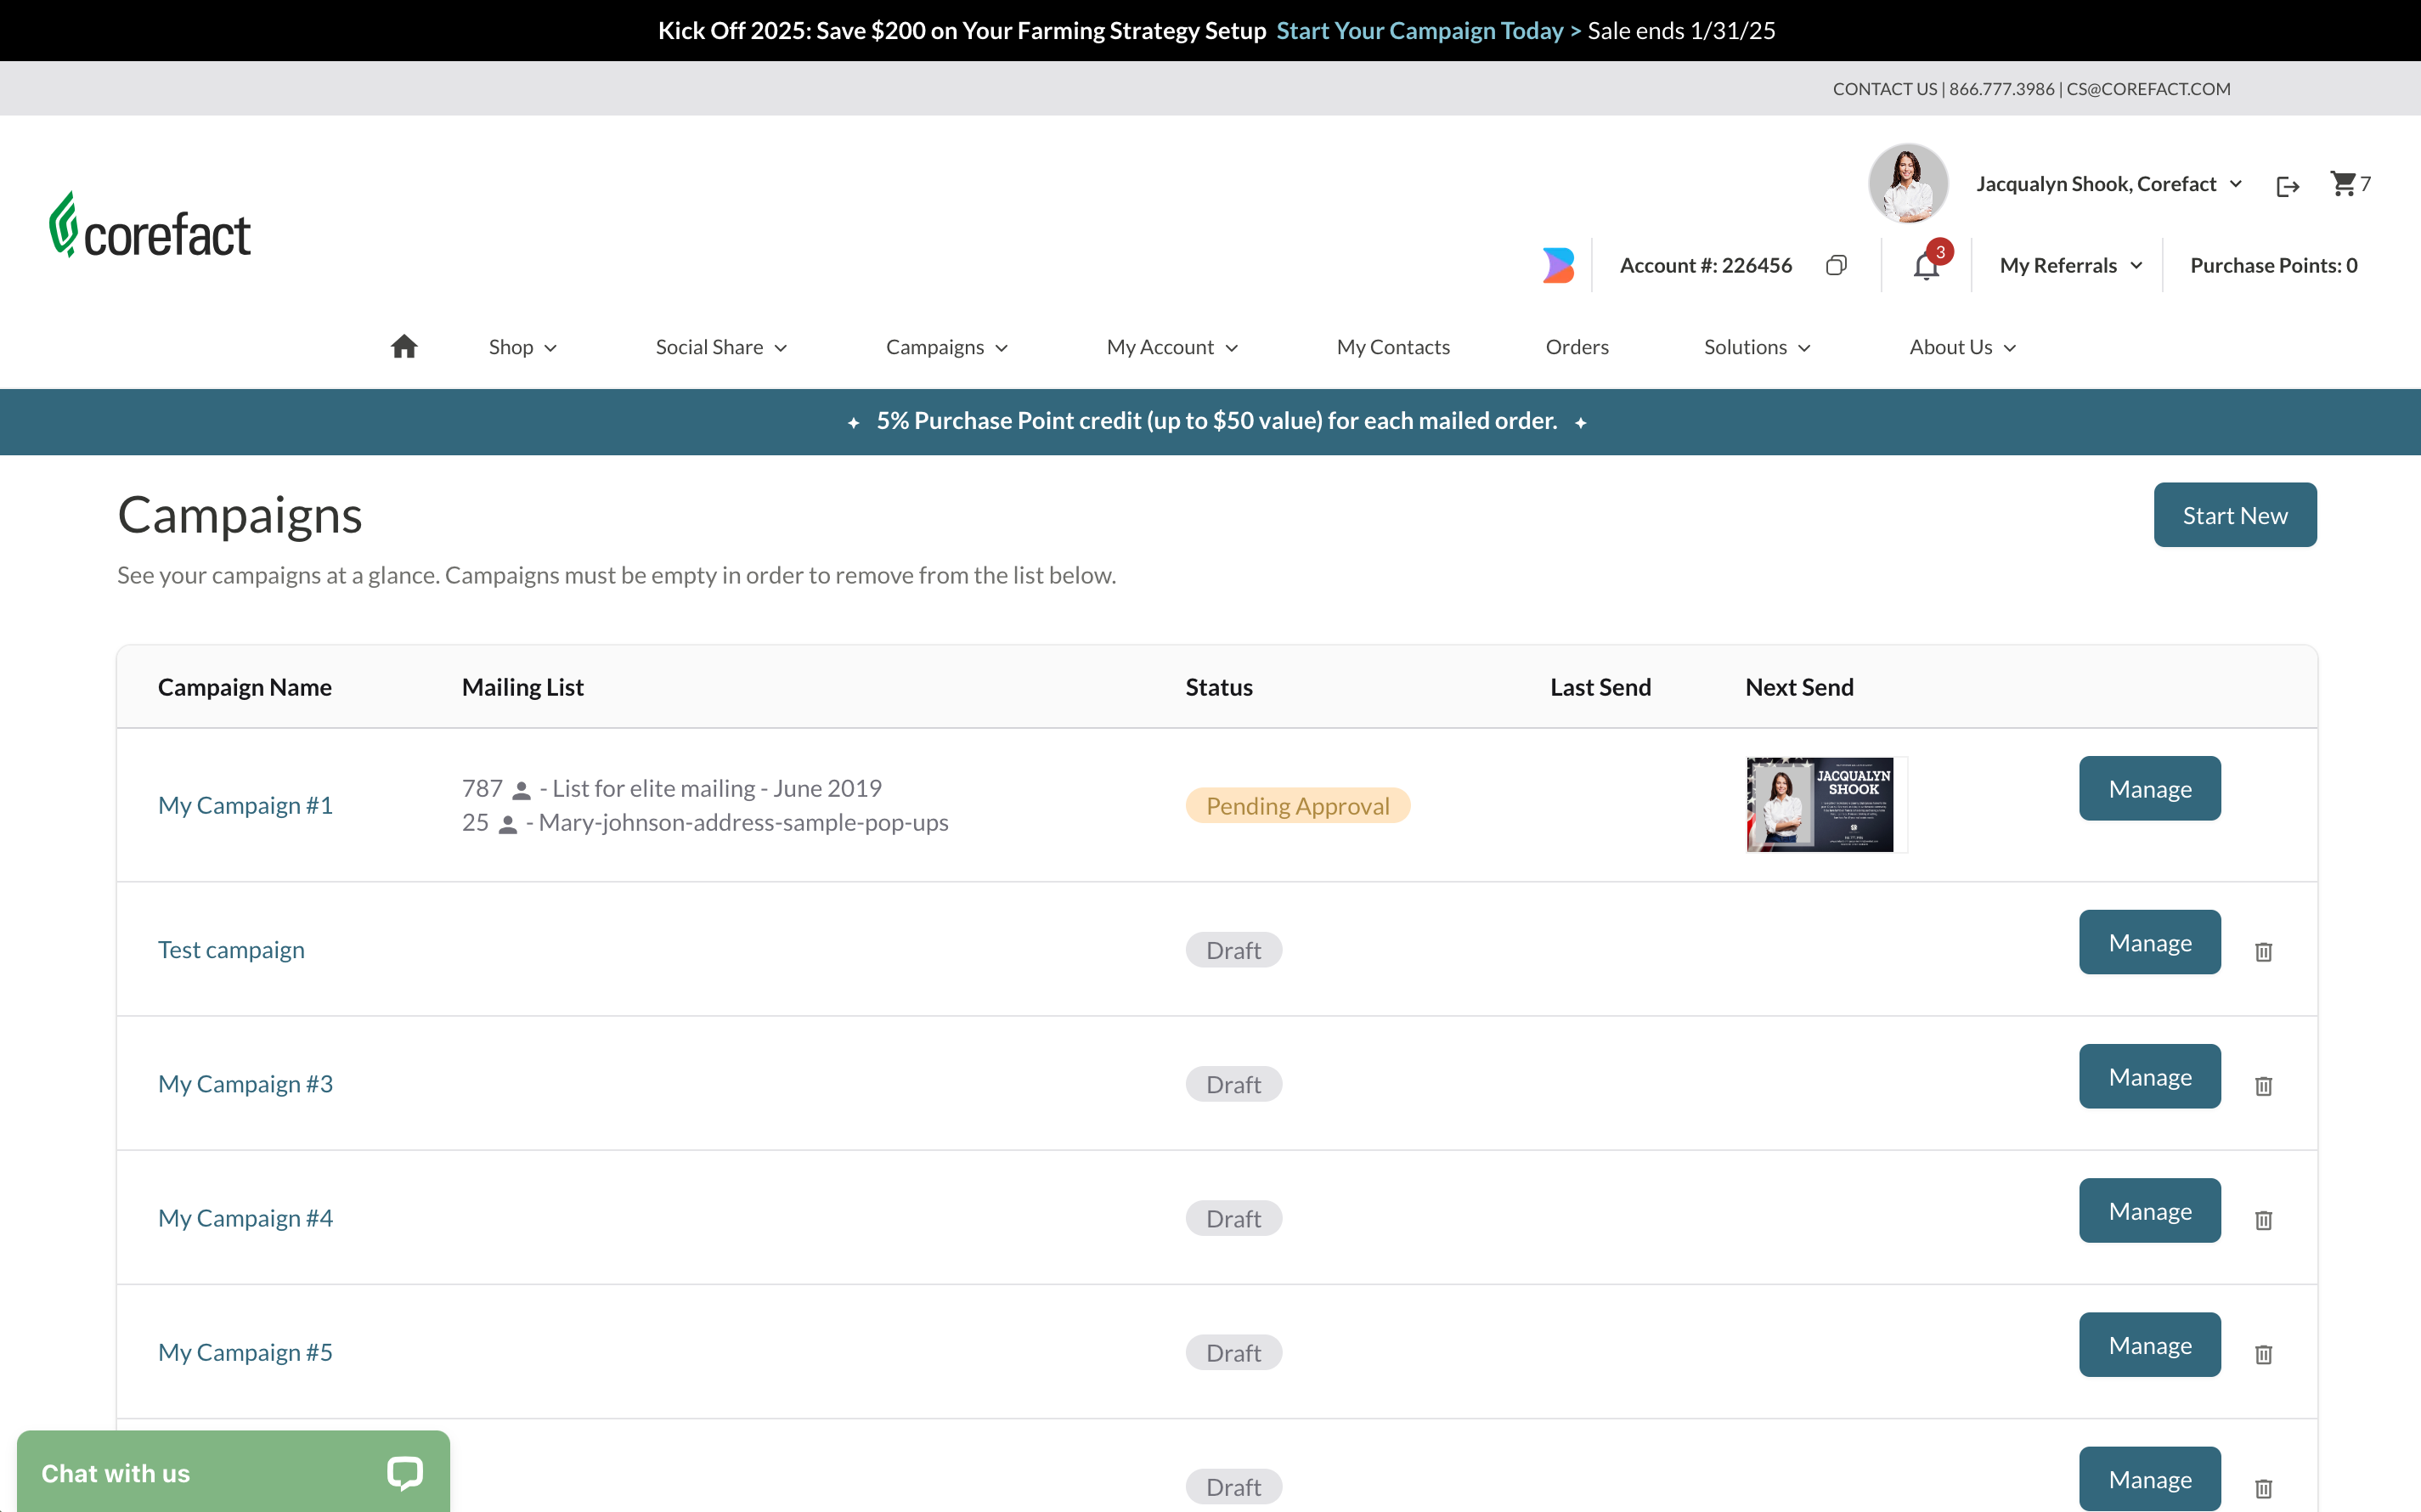Manage My Campaign #1
The image size is (2421, 1512).
2149,789
